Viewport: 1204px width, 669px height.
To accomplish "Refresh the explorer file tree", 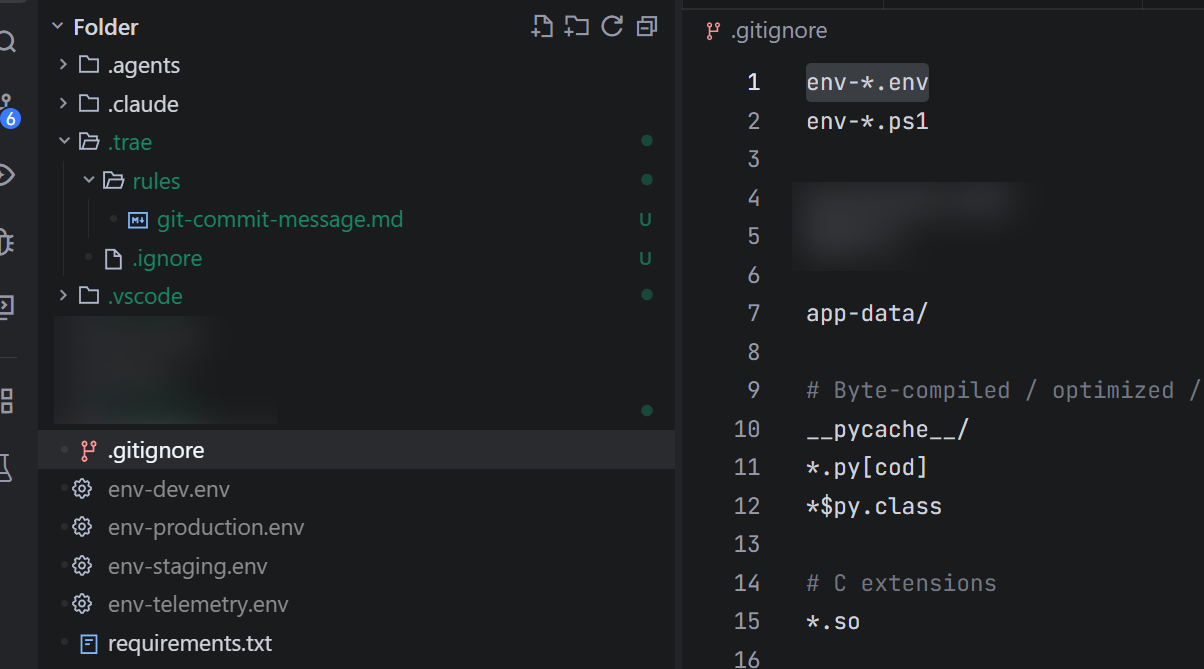I will coord(612,27).
